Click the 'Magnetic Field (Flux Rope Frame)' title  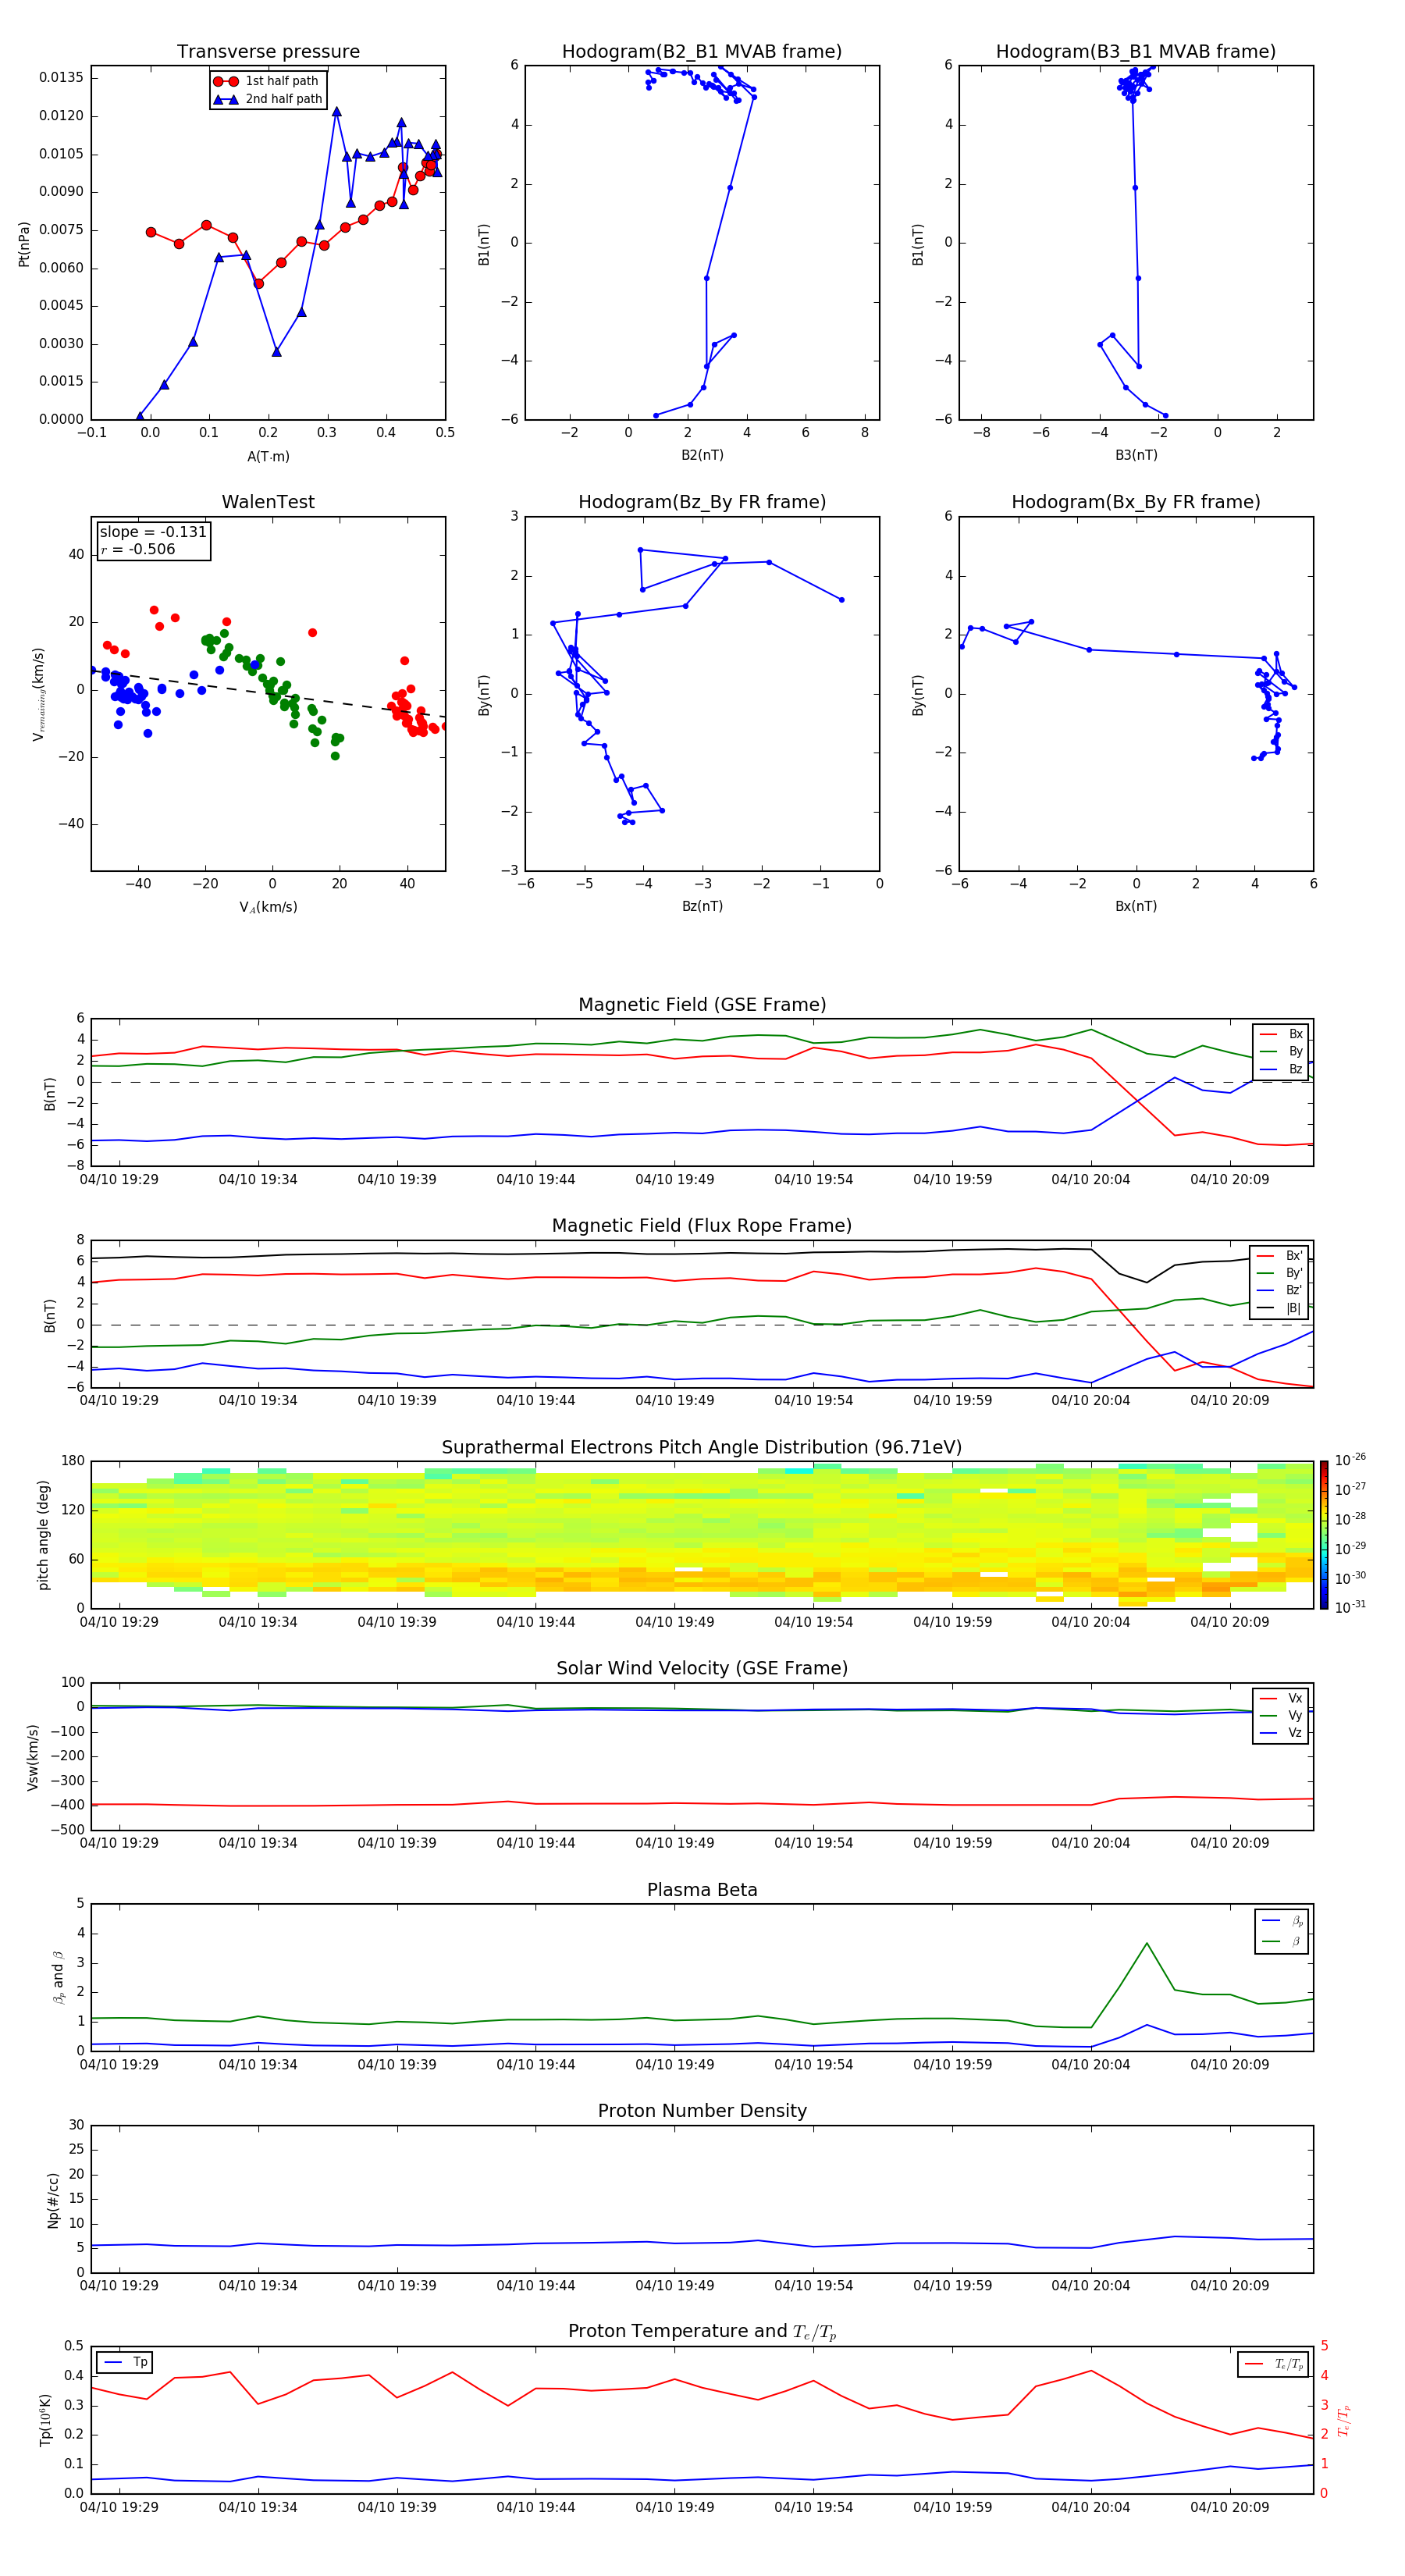(702, 1226)
